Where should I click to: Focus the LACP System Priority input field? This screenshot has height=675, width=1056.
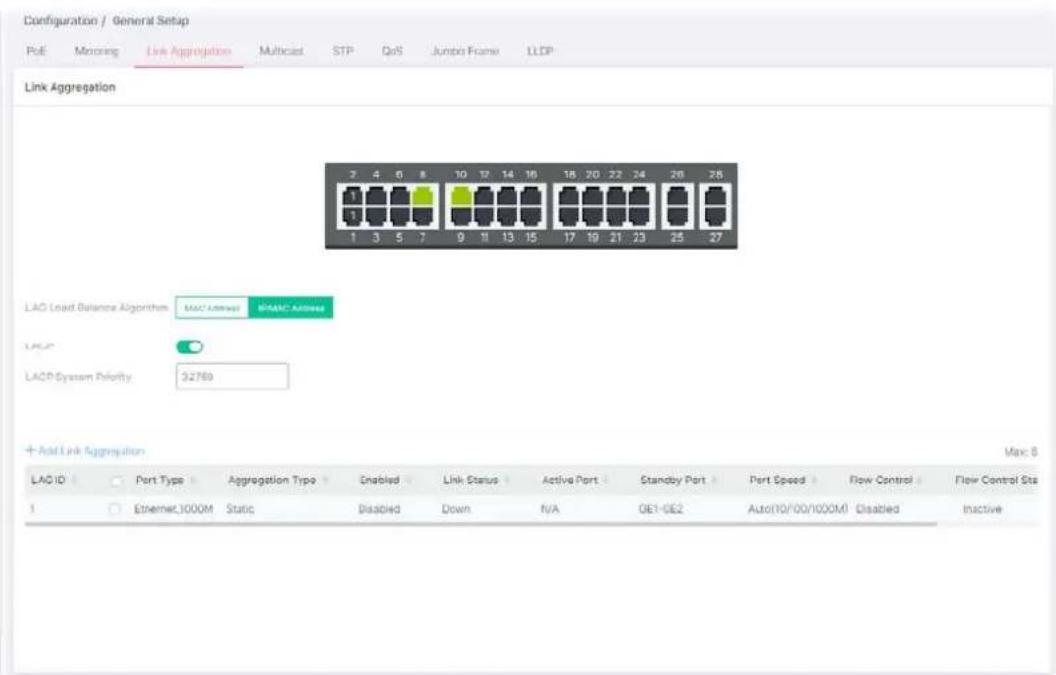[x=232, y=377]
